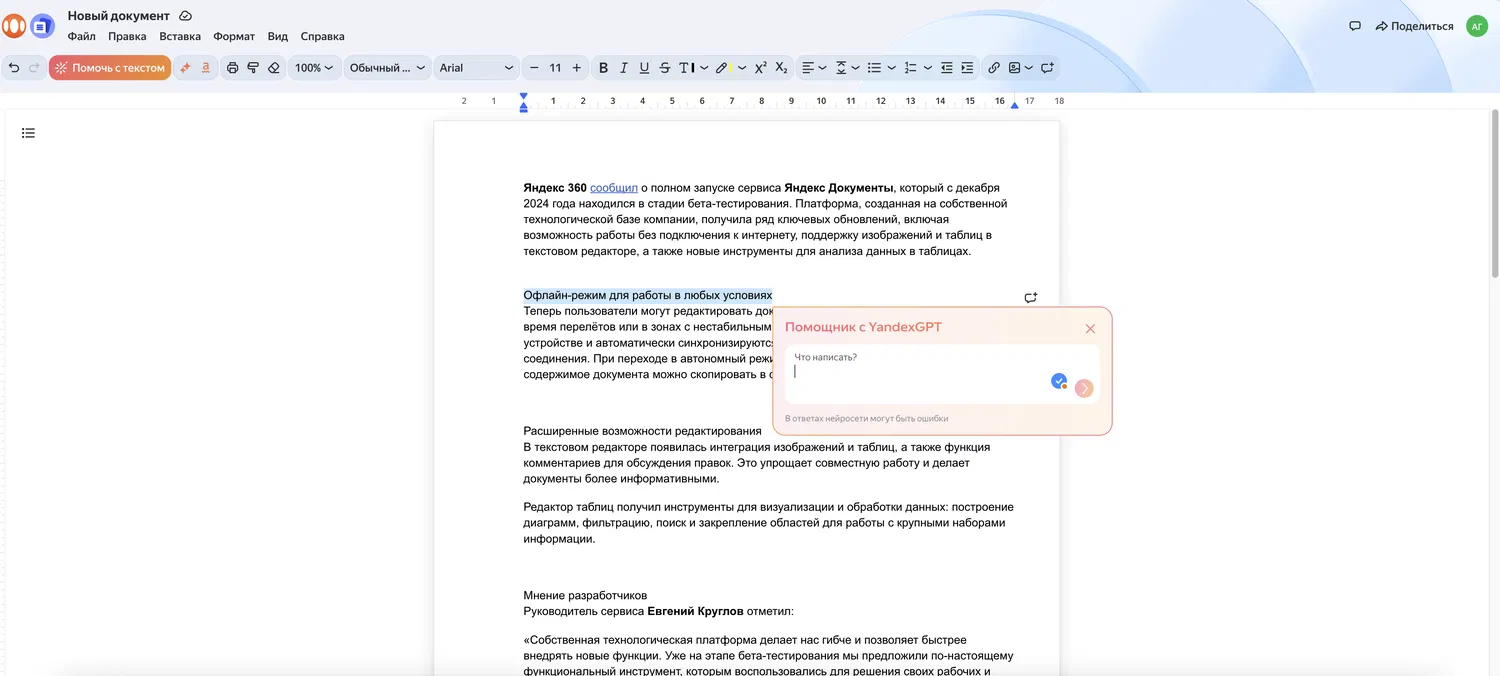Click the 'Поделиться' share button
The image size is (1500, 676).
point(1414,26)
